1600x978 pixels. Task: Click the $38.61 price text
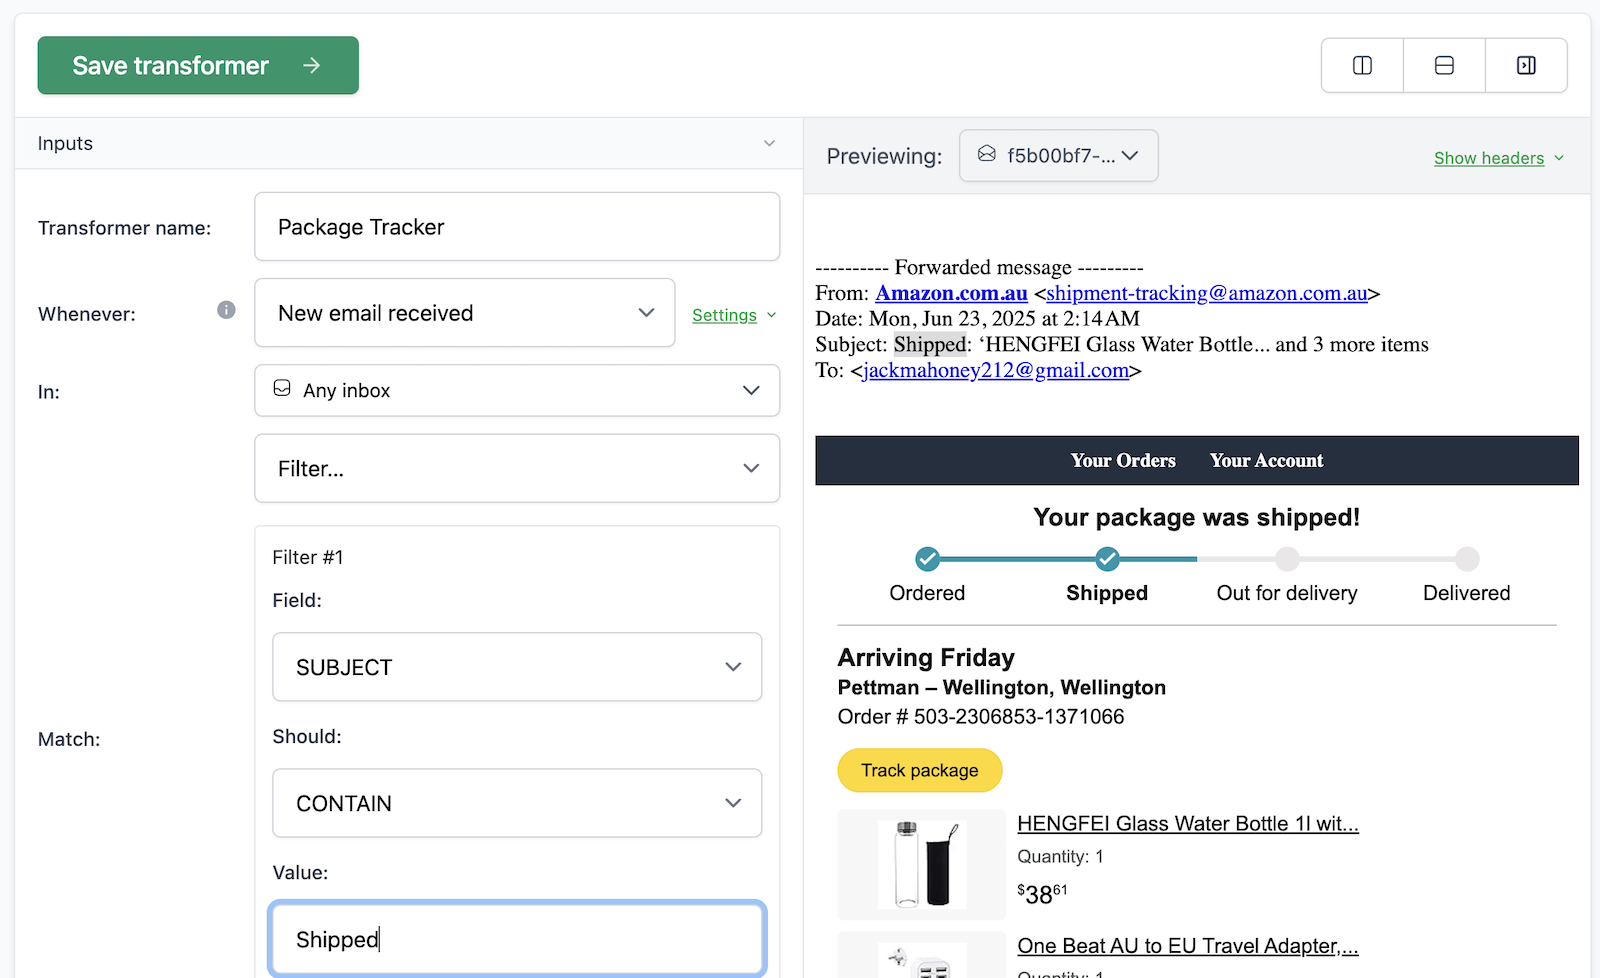click(1042, 893)
